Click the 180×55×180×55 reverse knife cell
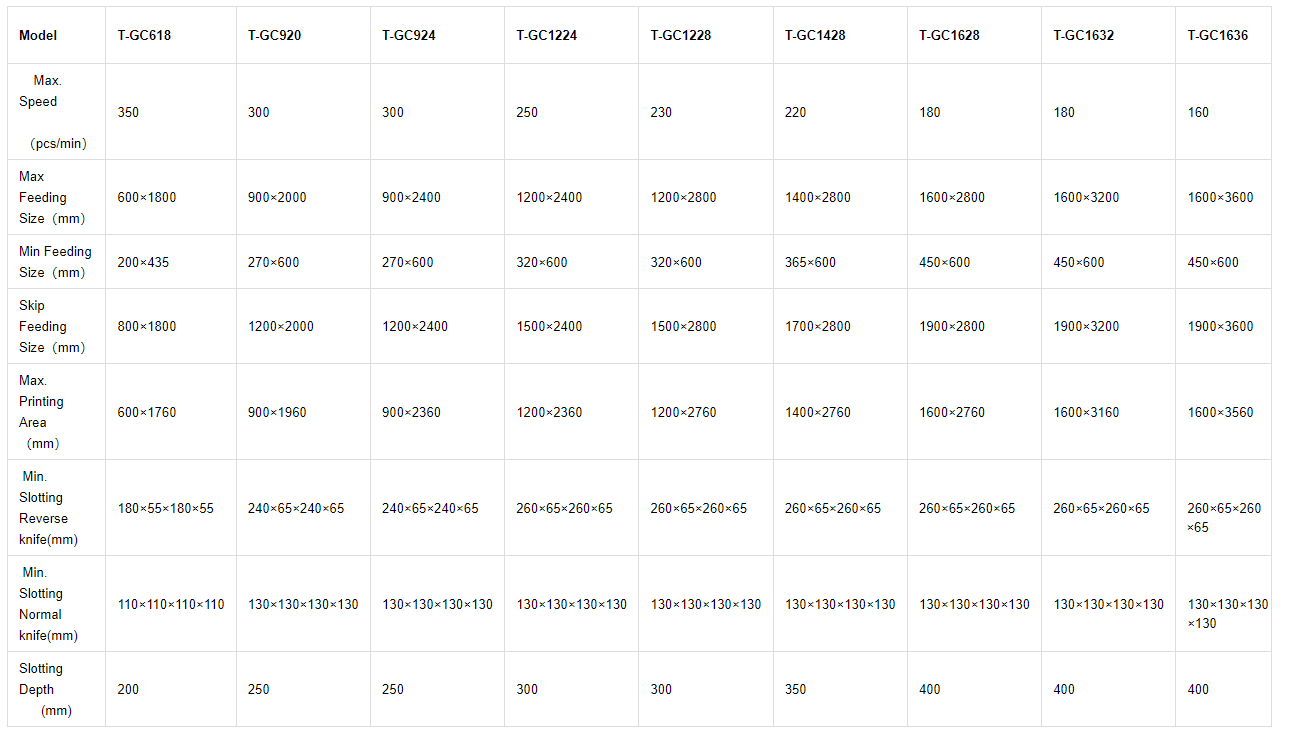 coord(165,508)
